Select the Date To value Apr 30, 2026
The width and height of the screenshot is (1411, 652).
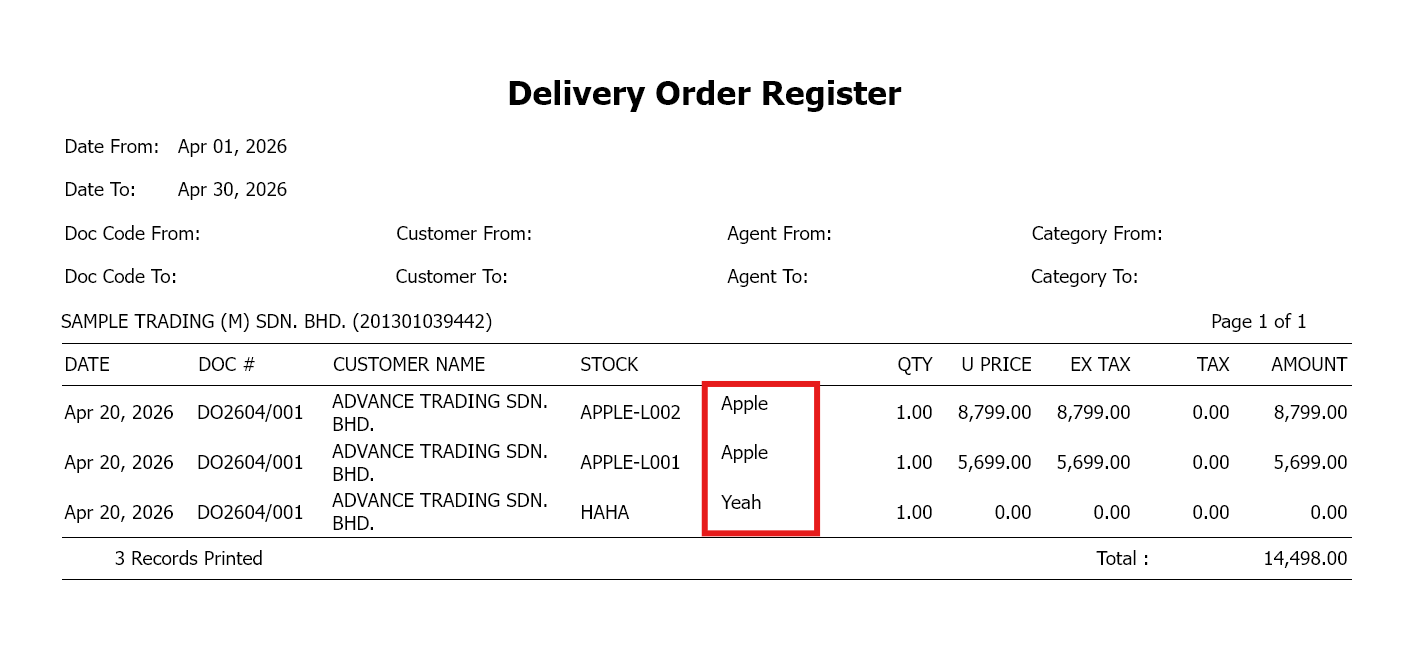[x=232, y=190]
